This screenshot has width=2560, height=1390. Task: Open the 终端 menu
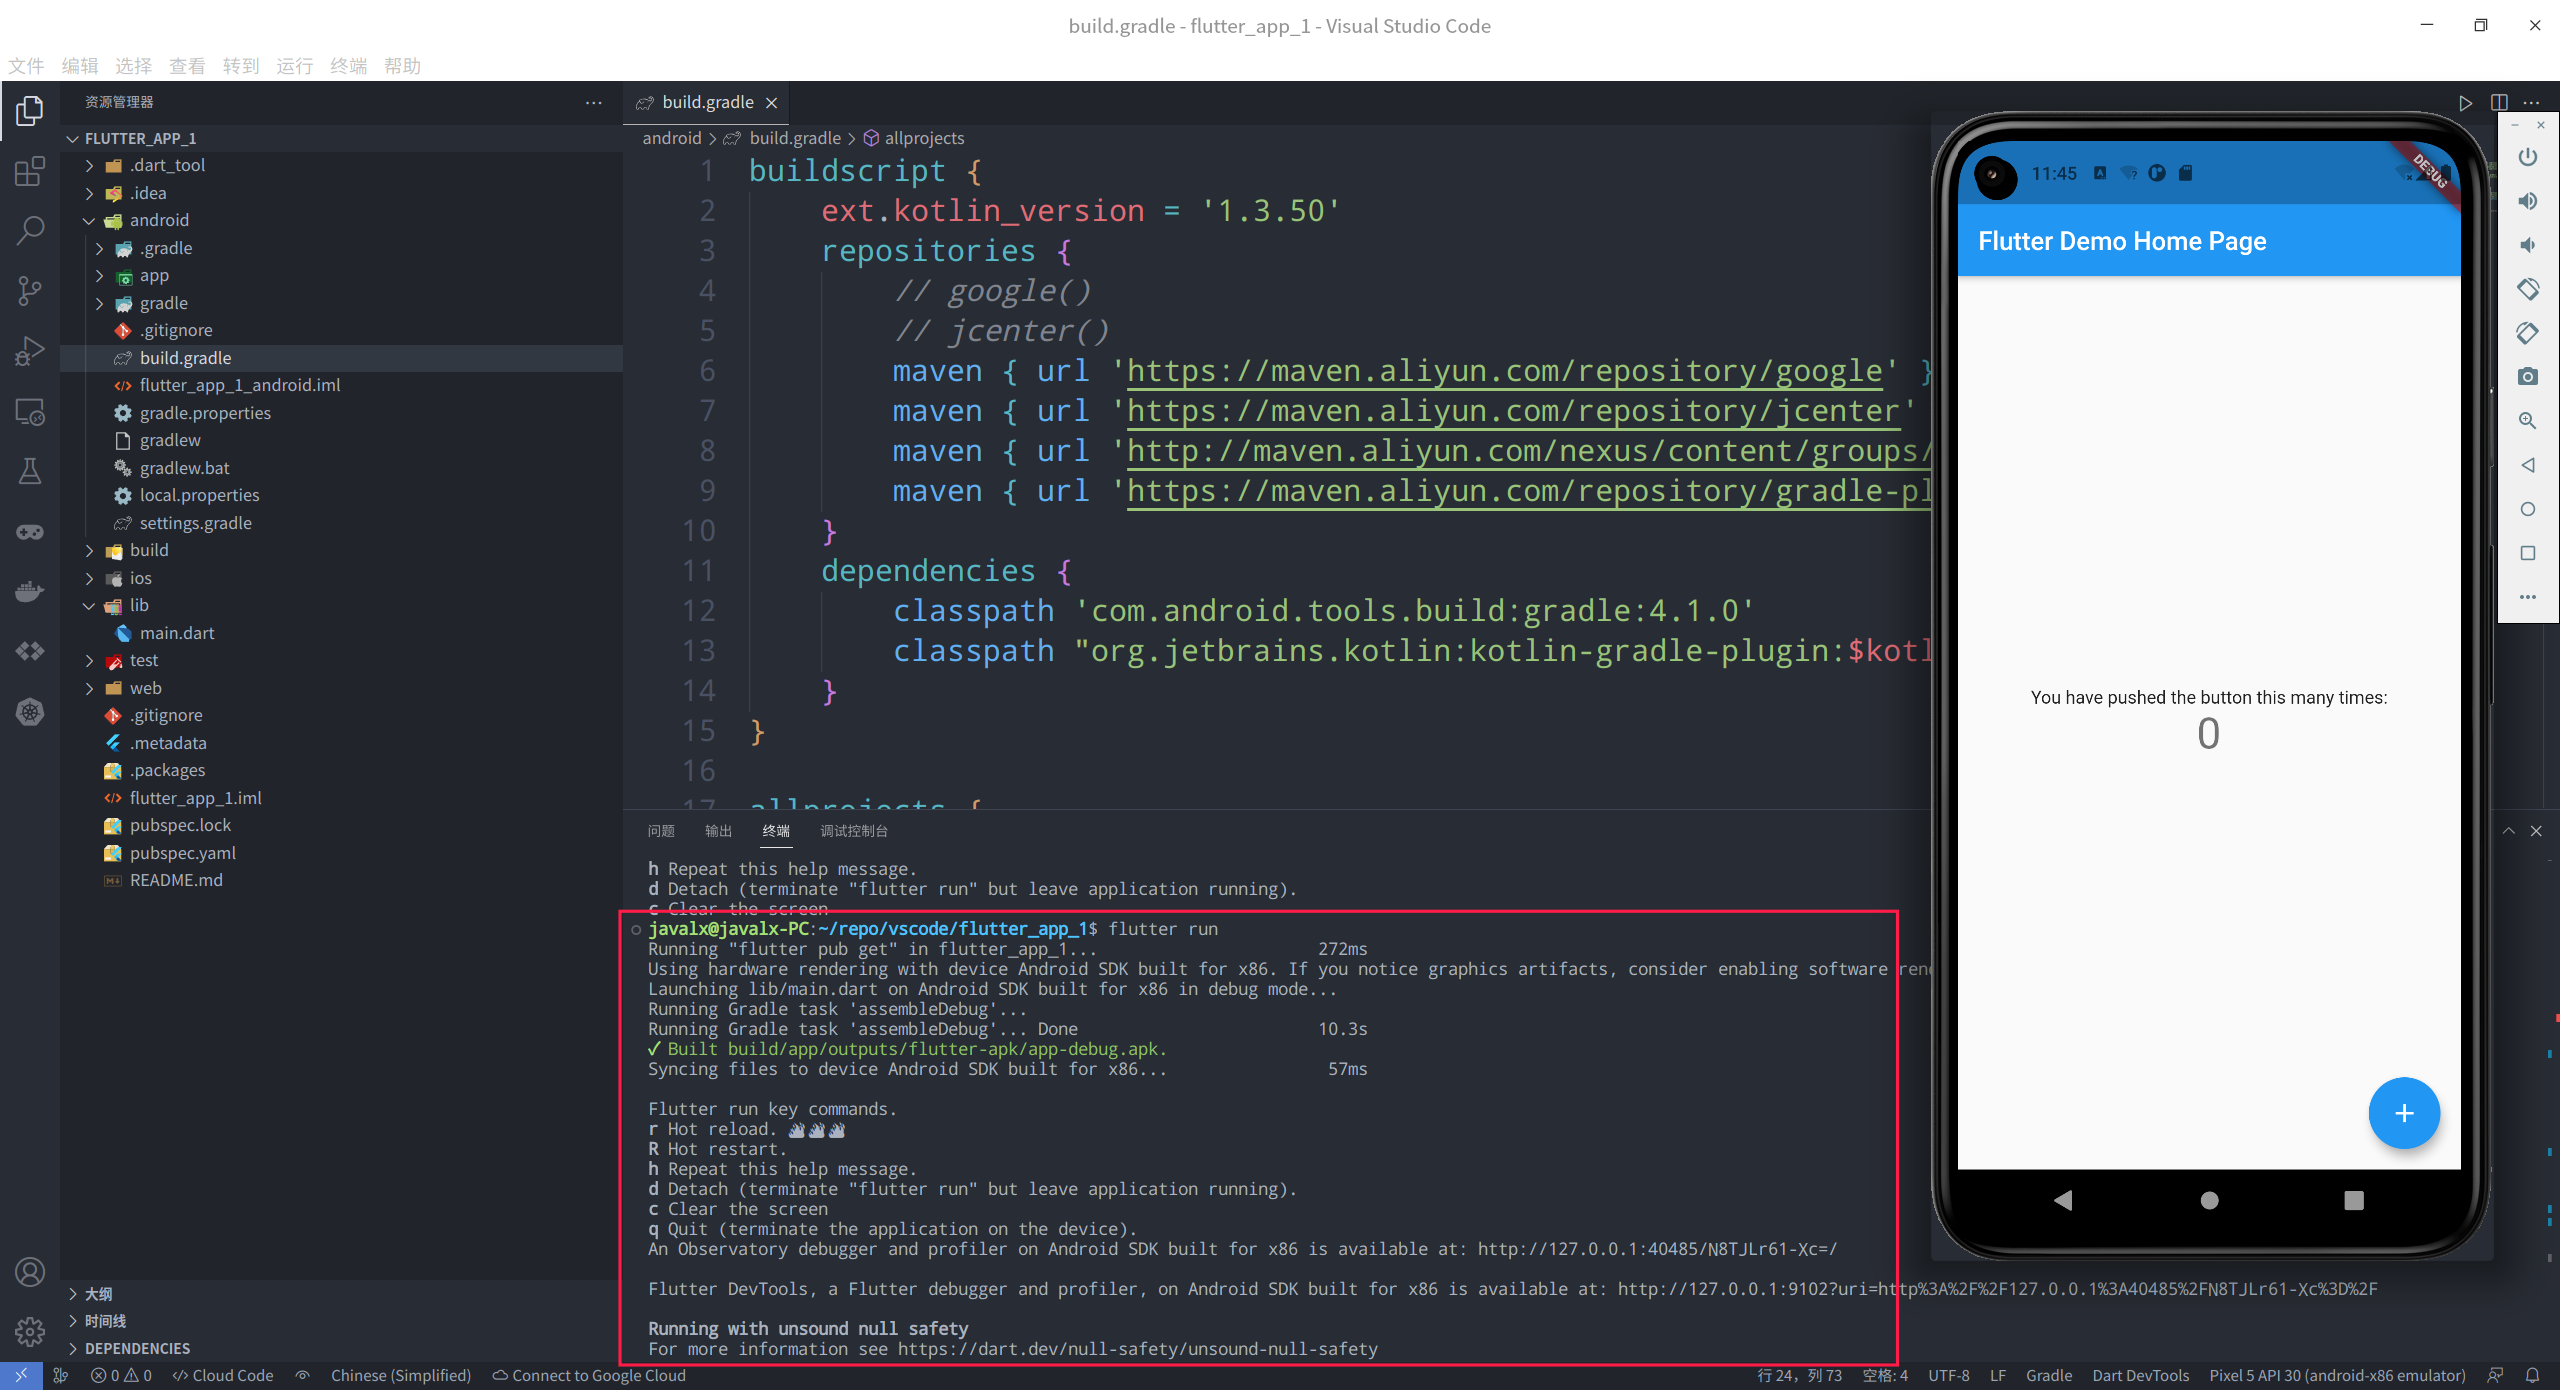(x=349, y=66)
